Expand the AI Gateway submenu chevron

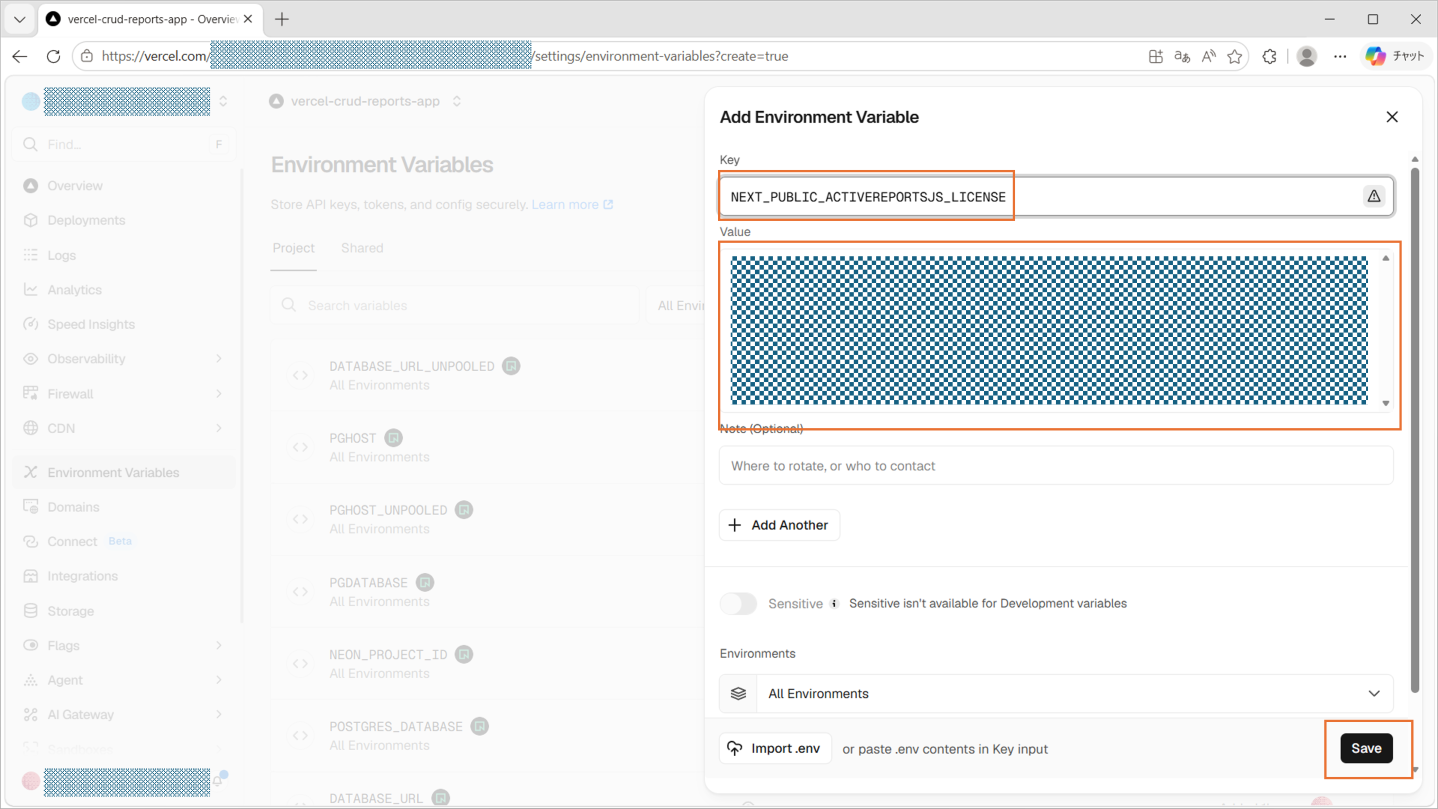(219, 715)
